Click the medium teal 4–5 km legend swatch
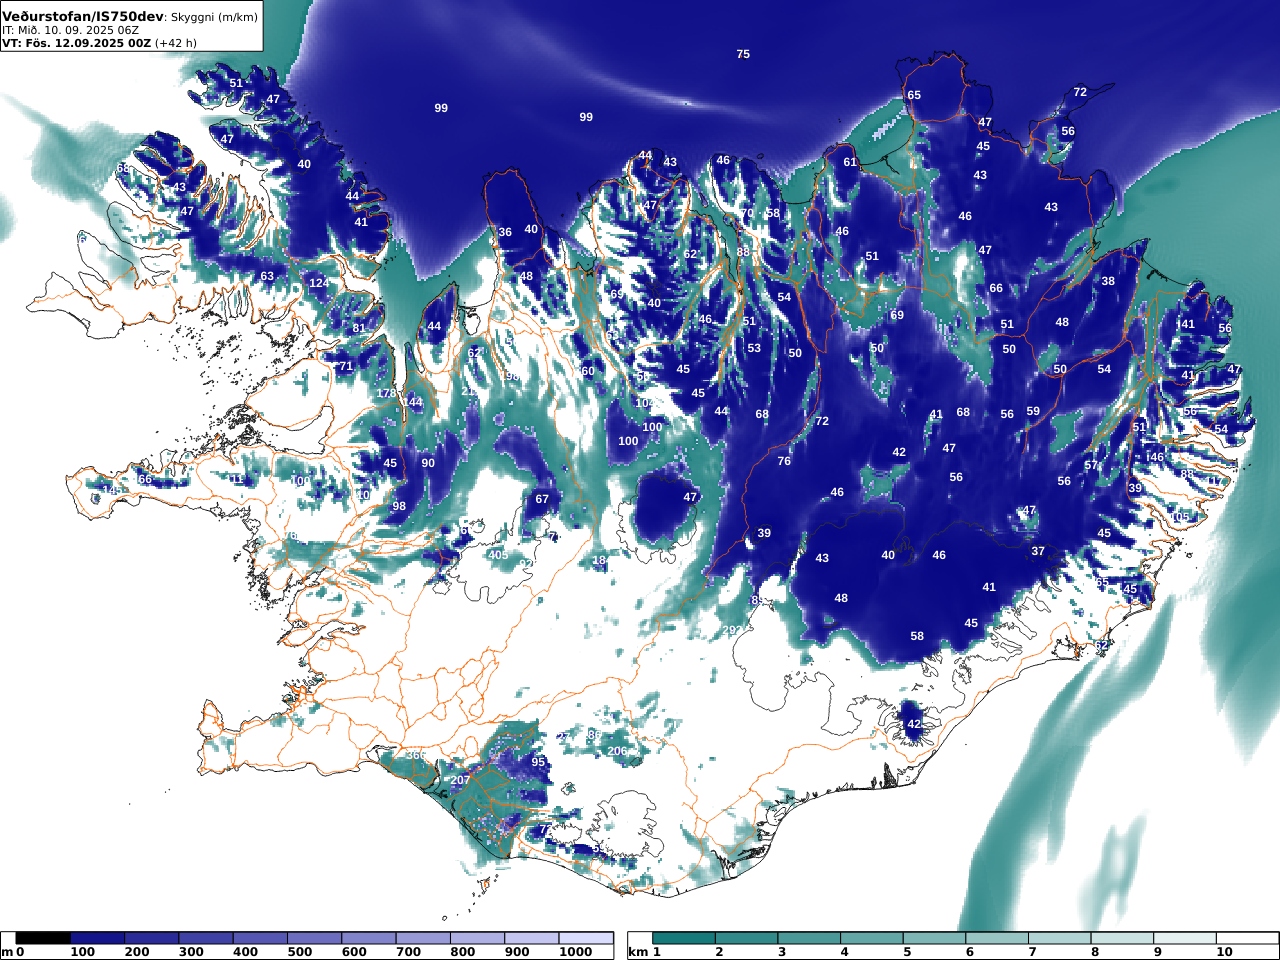The width and height of the screenshot is (1280, 960). [872, 938]
